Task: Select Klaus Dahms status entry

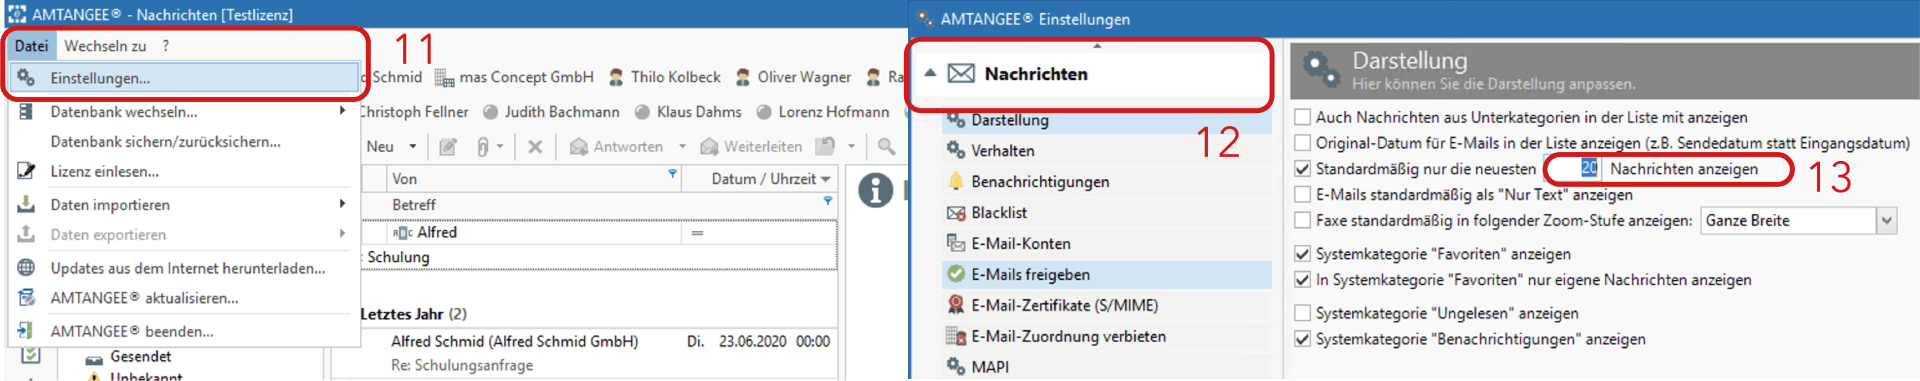Action: pyautogui.click(x=688, y=112)
